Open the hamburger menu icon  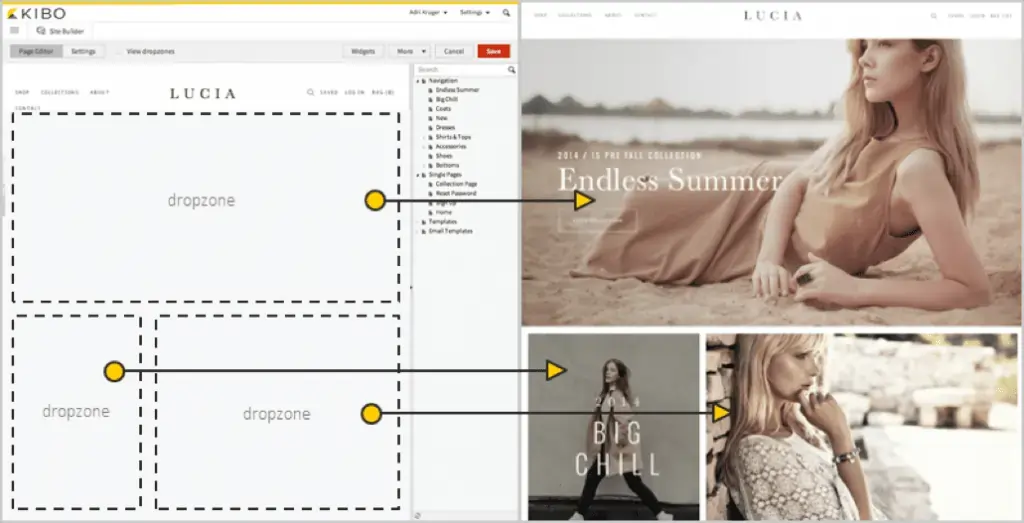tap(14, 30)
